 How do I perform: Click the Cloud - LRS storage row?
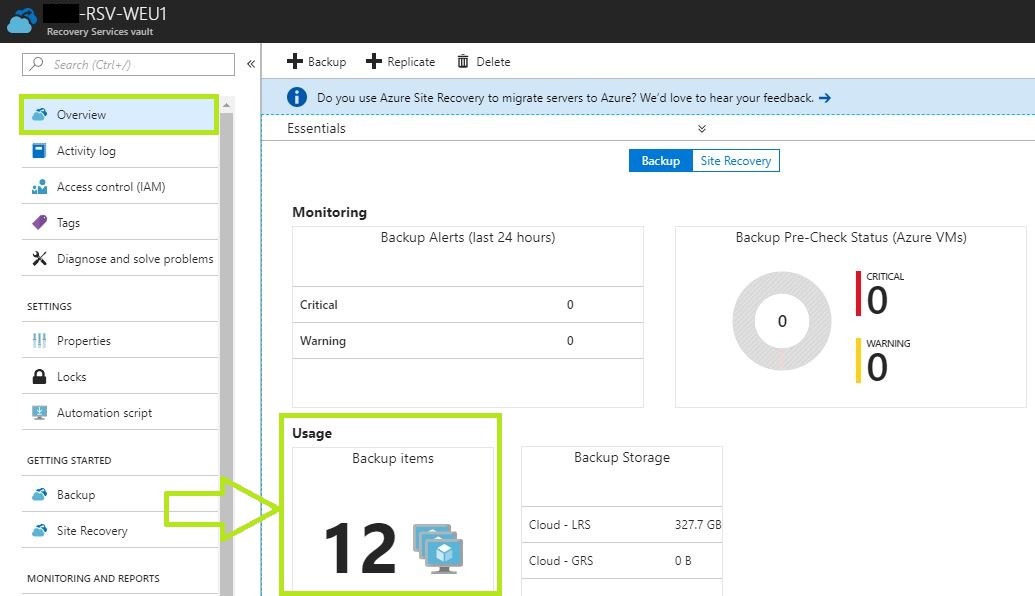(x=622, y=525)
